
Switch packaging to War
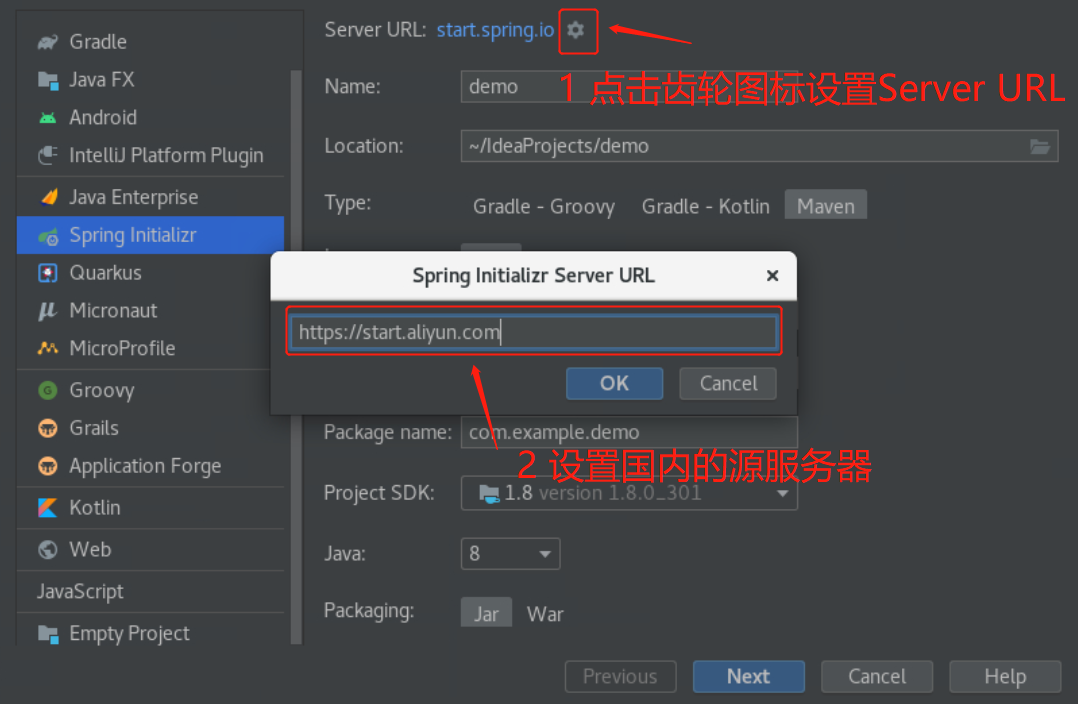[x=545, y=613]
